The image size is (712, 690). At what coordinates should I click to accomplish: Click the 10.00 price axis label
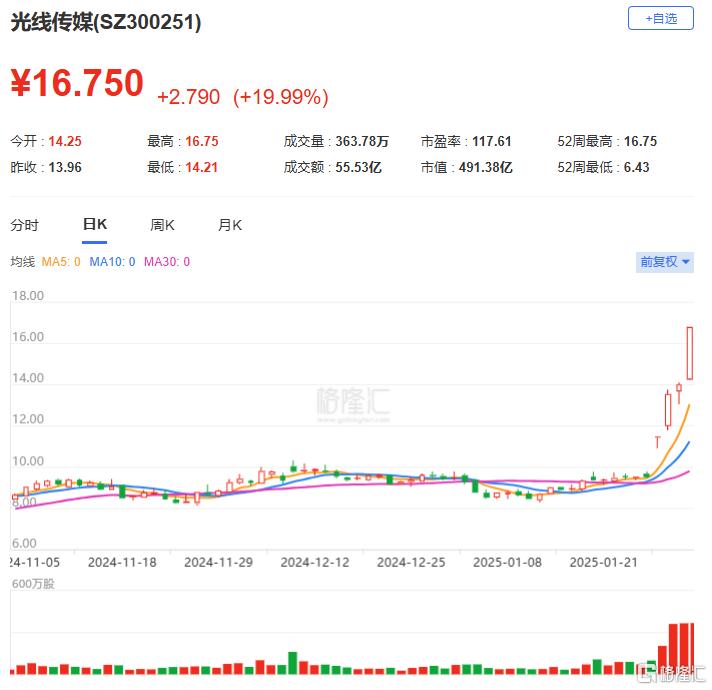28,461
